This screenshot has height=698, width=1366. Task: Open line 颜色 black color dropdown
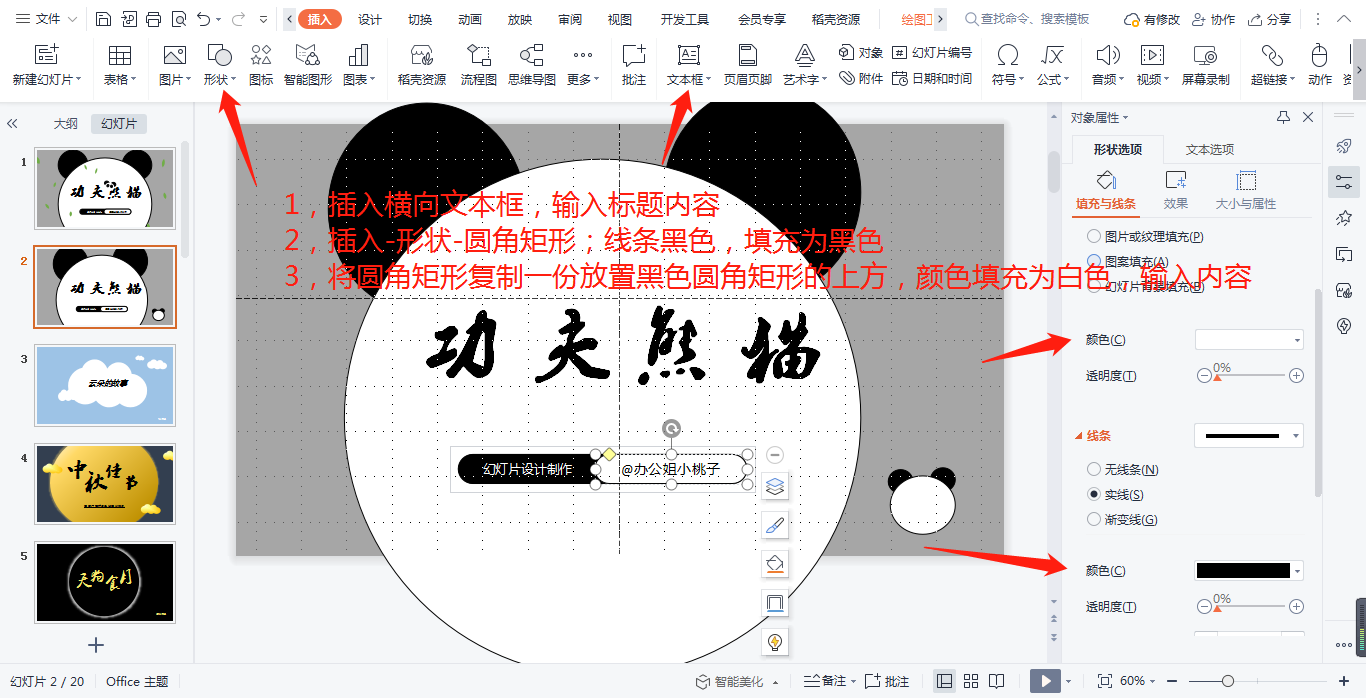[x=1249, y=571]
